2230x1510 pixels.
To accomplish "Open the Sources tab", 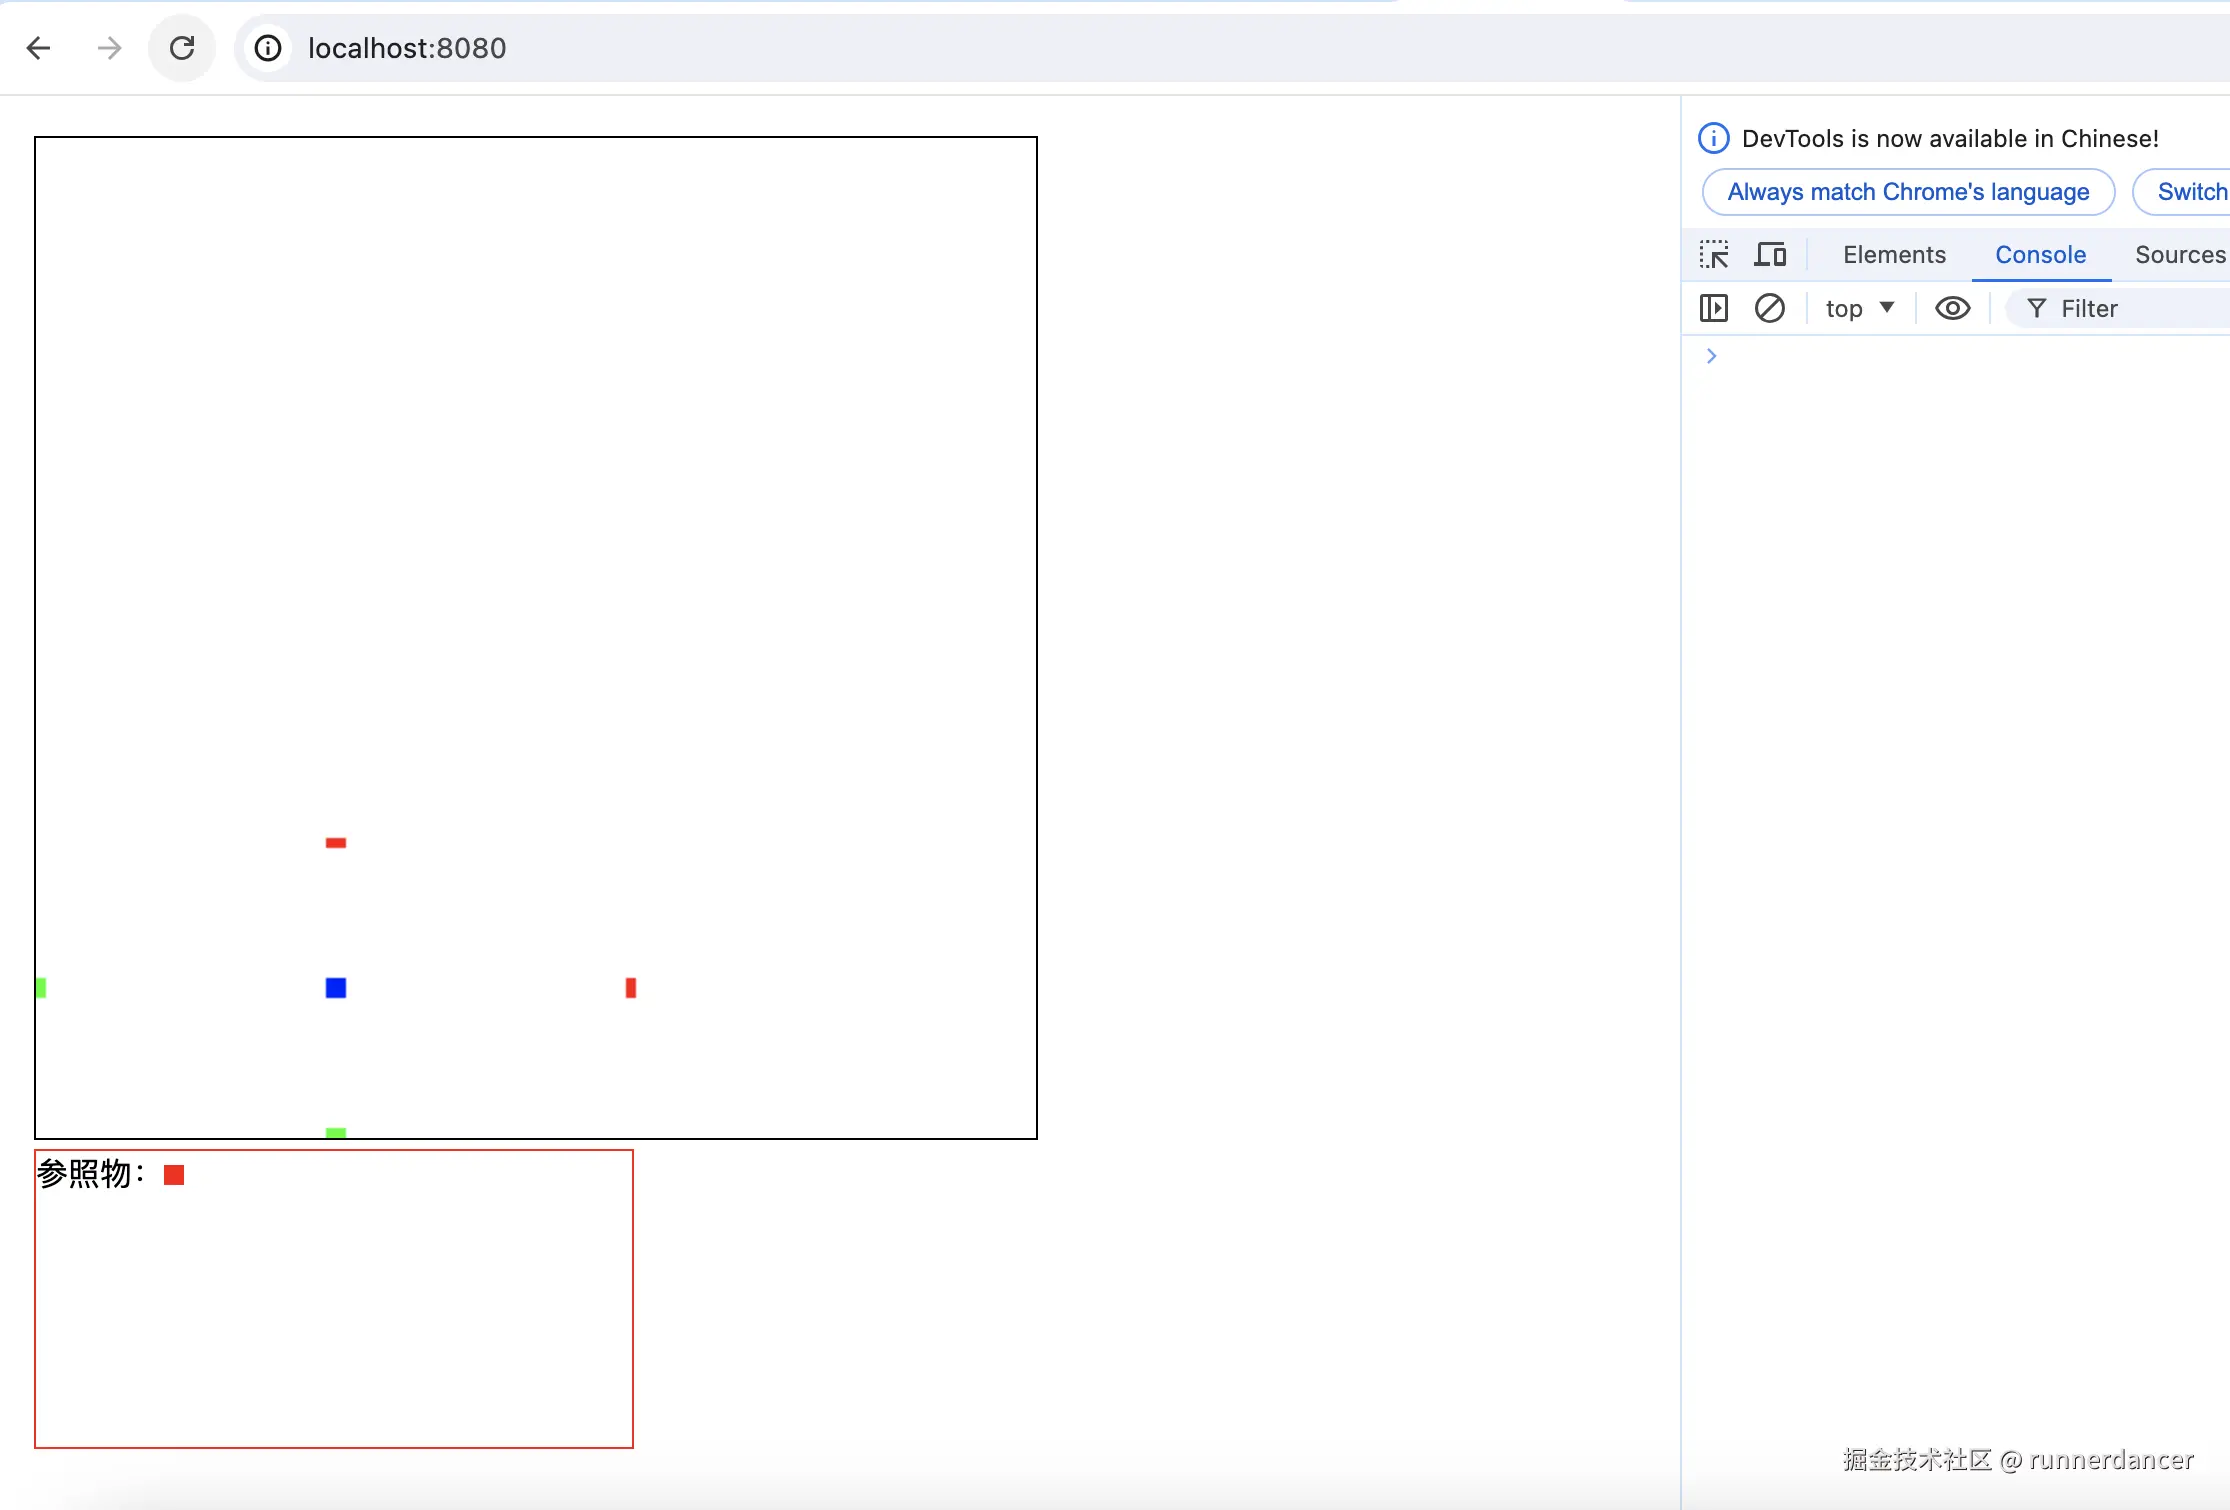I will [x=2180, y=255].
